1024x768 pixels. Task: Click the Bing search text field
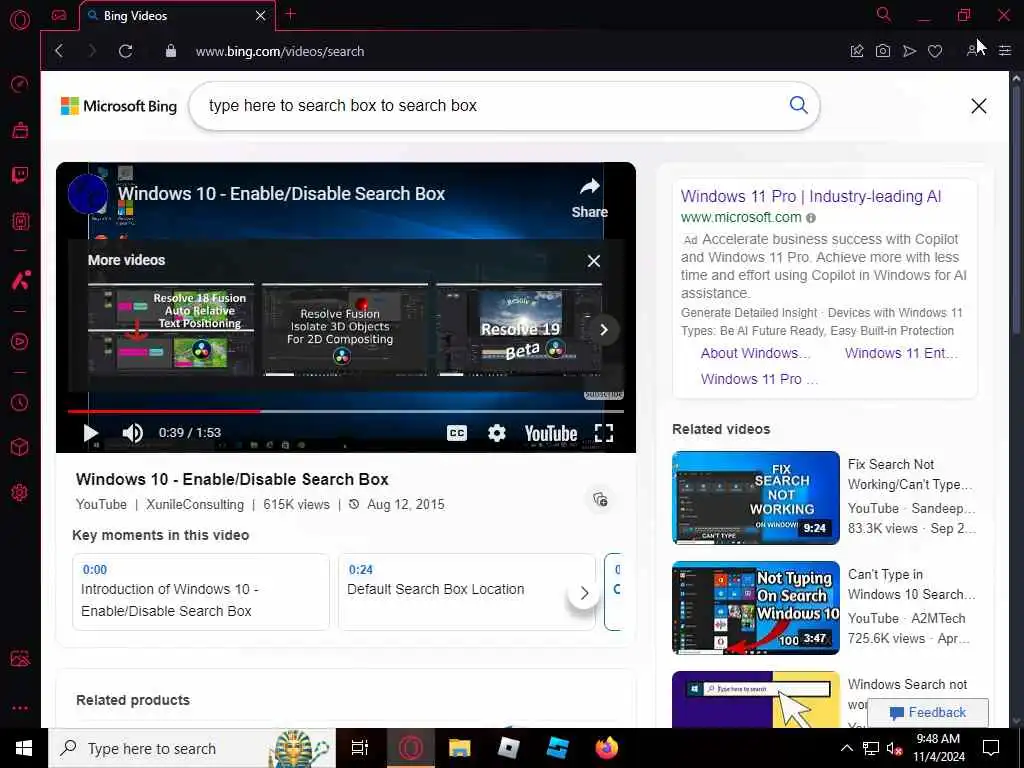click(x=490, y=106)
